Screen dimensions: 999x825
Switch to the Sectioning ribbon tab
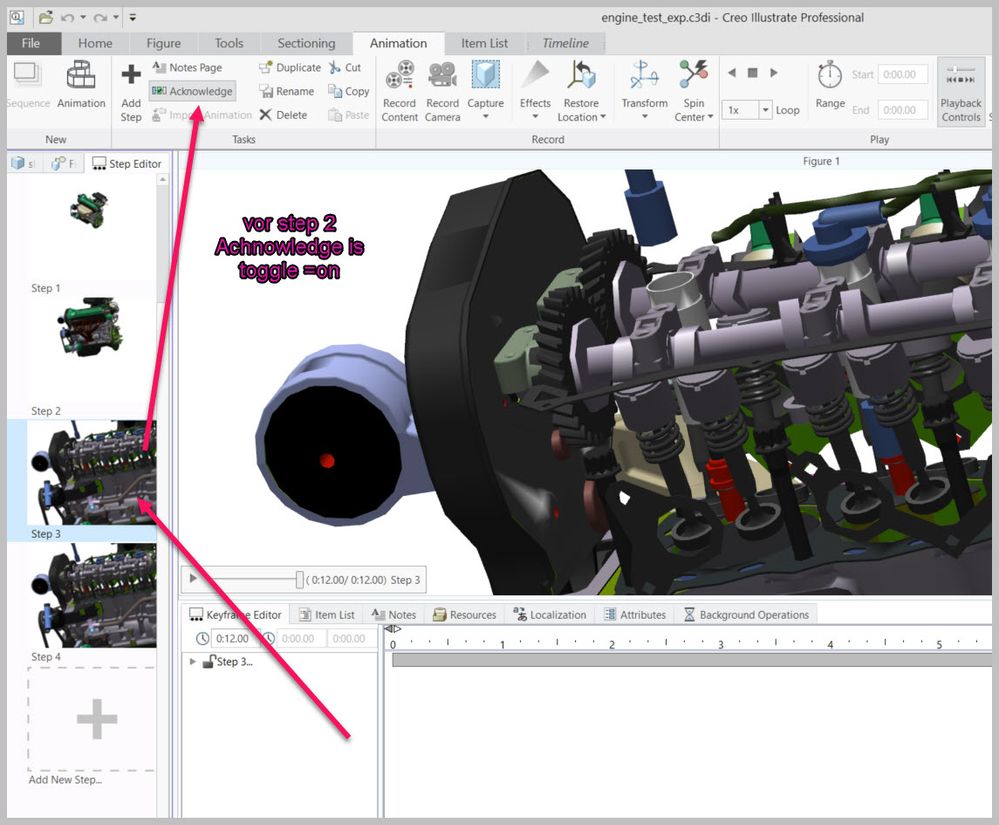pos(306,43)
